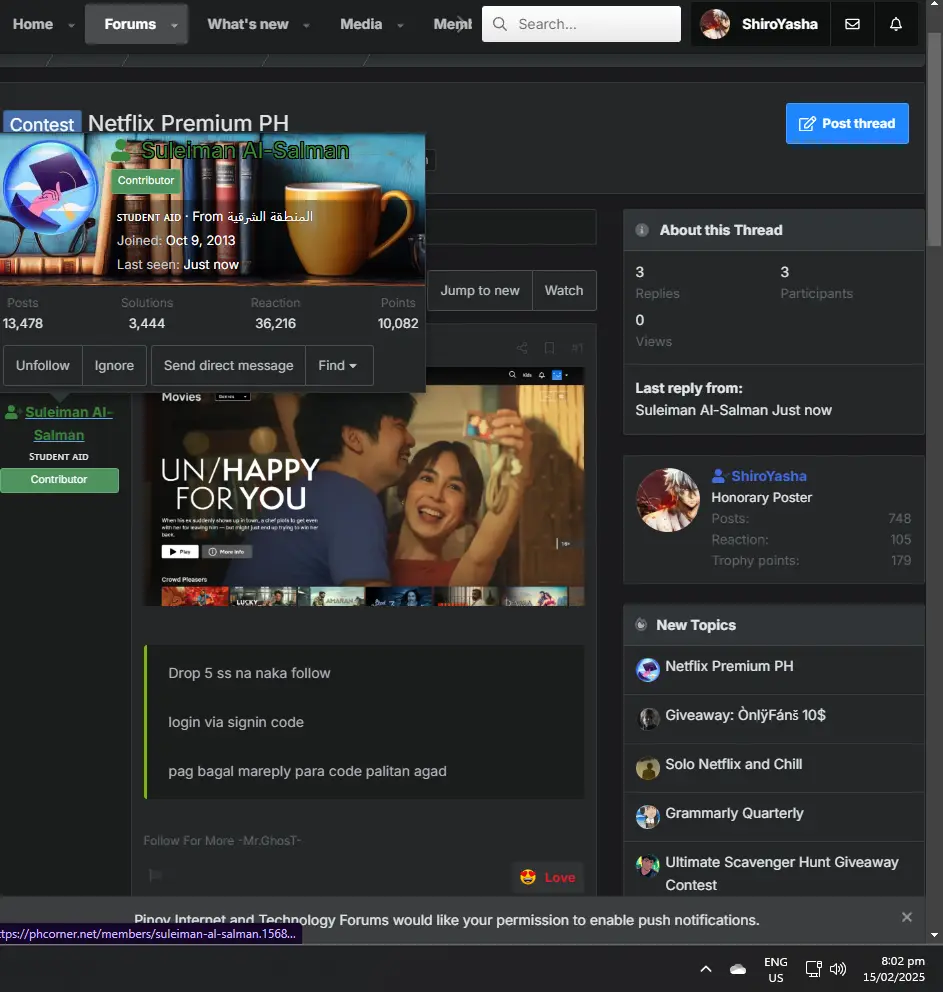Click the Jump to new button
Image resolution: width=943 pixels, height=992 pixels.
pos(480,290)
